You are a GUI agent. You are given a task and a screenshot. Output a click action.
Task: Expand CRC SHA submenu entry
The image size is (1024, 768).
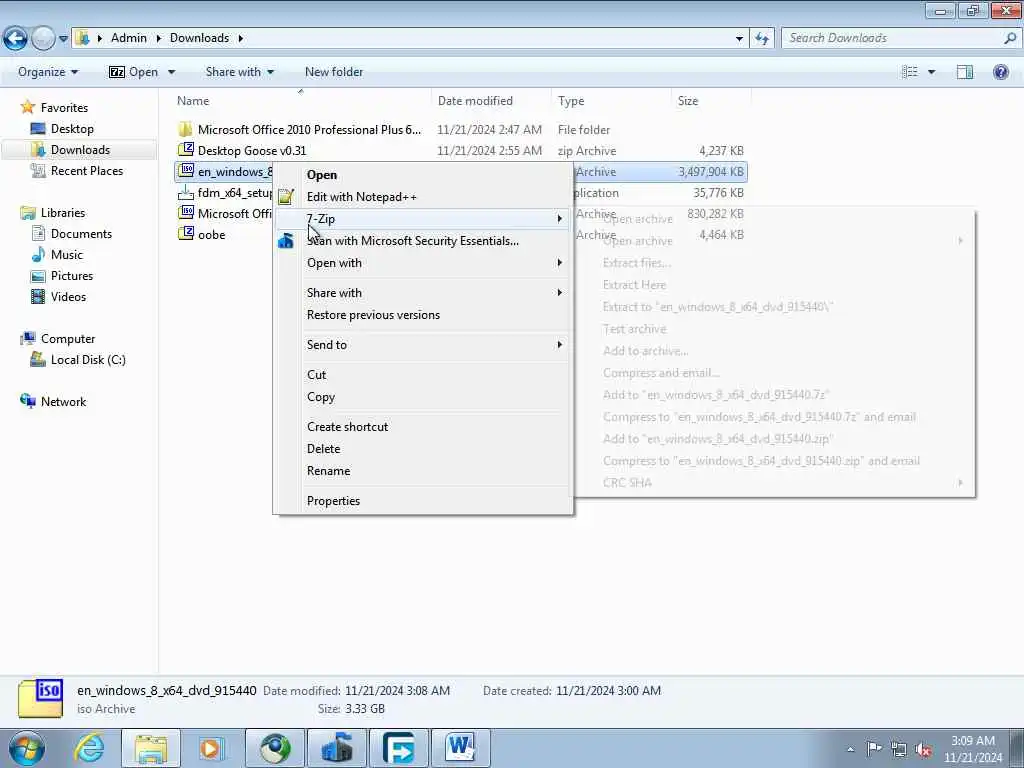click(x=775, y=483)
